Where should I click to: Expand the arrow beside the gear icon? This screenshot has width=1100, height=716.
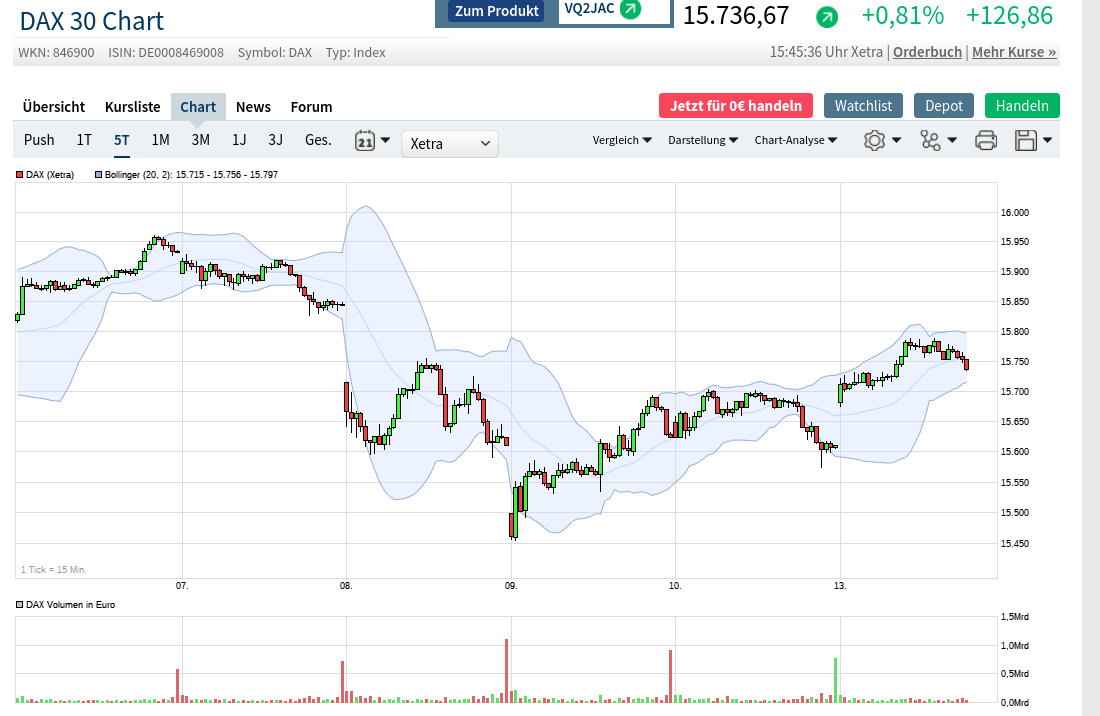pos(896,140)
